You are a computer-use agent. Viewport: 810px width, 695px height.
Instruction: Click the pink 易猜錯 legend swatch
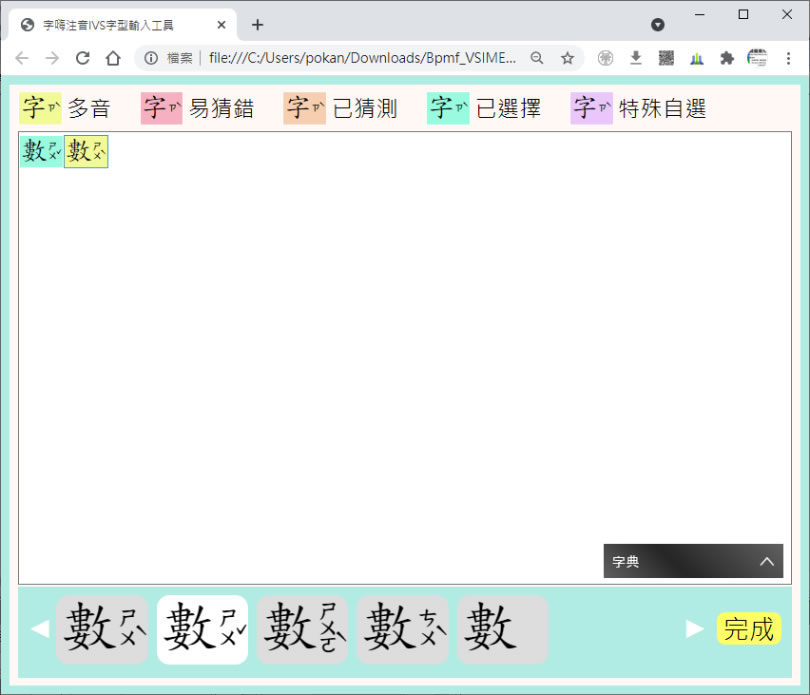click(162, 108)
